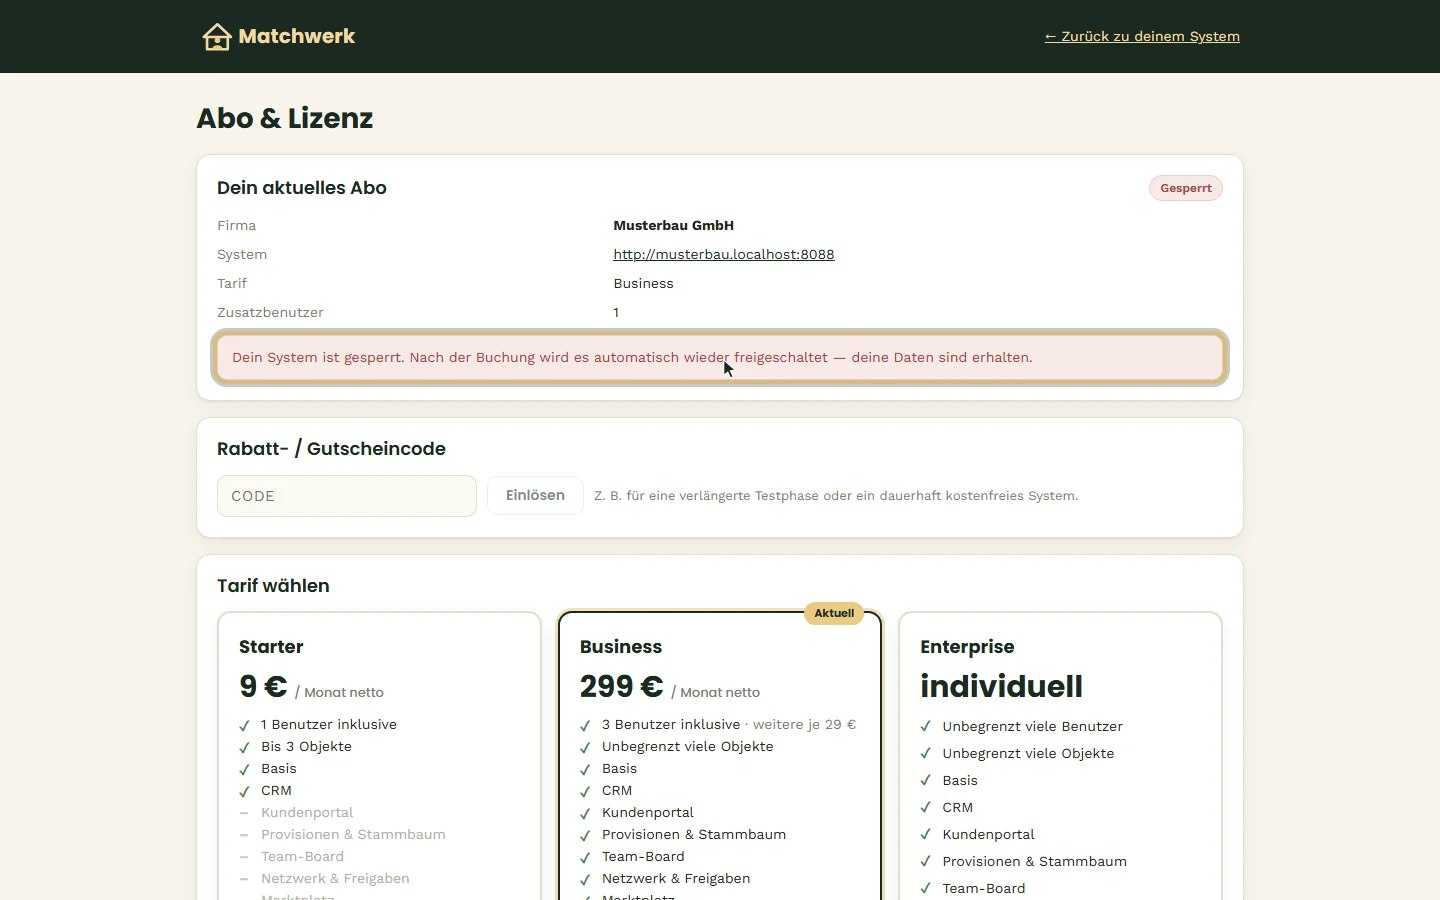1440x900 pixels.
Task: Click Business 'Kundenportal' checkmark icon
Action: click(586, 813)
